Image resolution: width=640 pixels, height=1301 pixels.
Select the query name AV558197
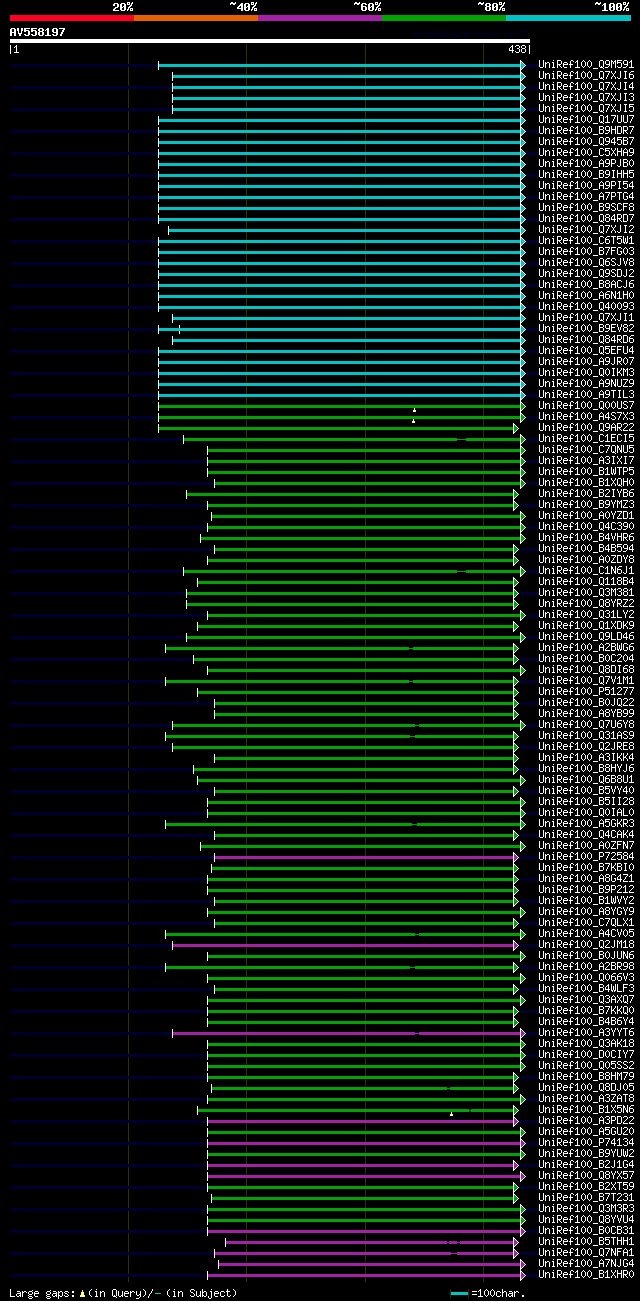(x=38, y=32)
